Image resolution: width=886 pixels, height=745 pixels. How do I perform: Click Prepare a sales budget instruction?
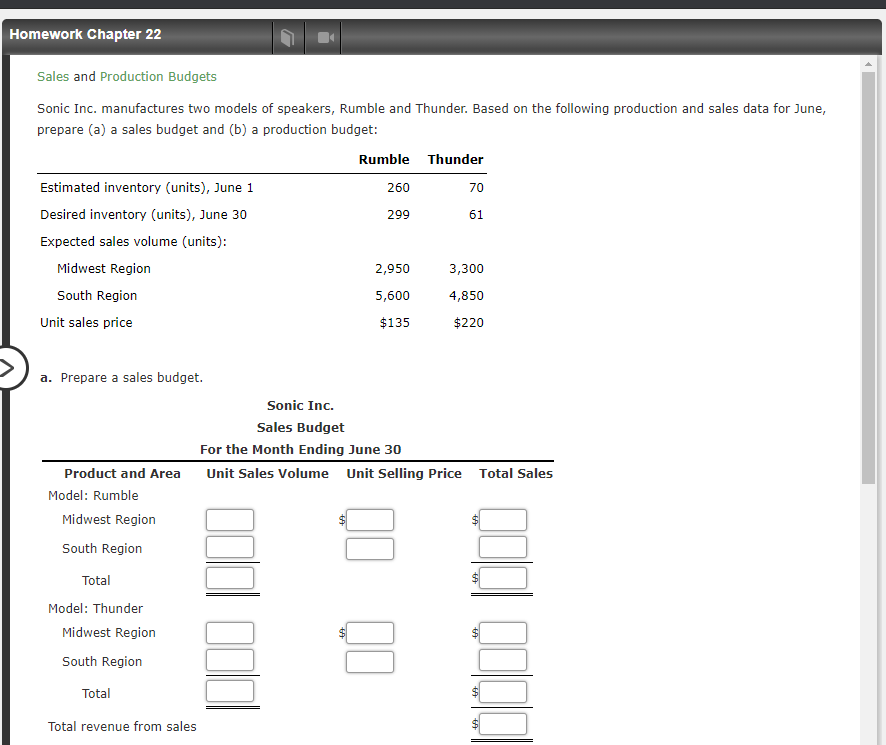pos(132,378)
